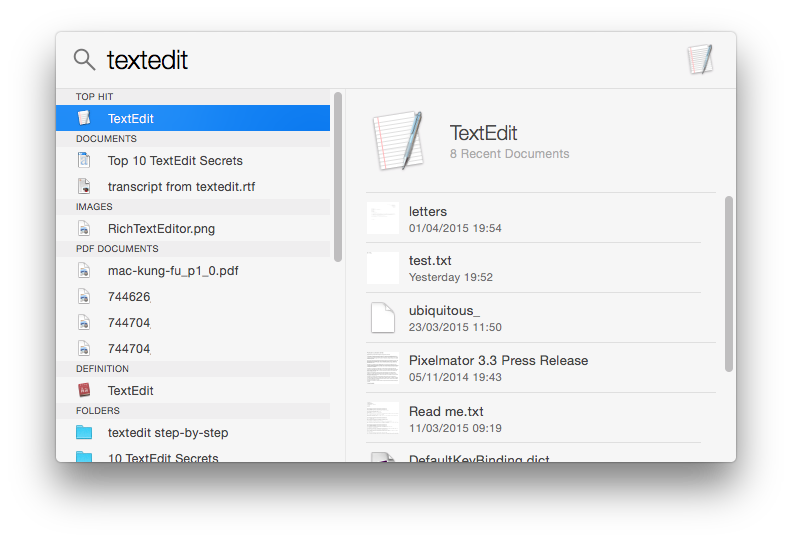Select the first 744704 PDF result
This screenshot has width=792, height=542.
(129, 323)
